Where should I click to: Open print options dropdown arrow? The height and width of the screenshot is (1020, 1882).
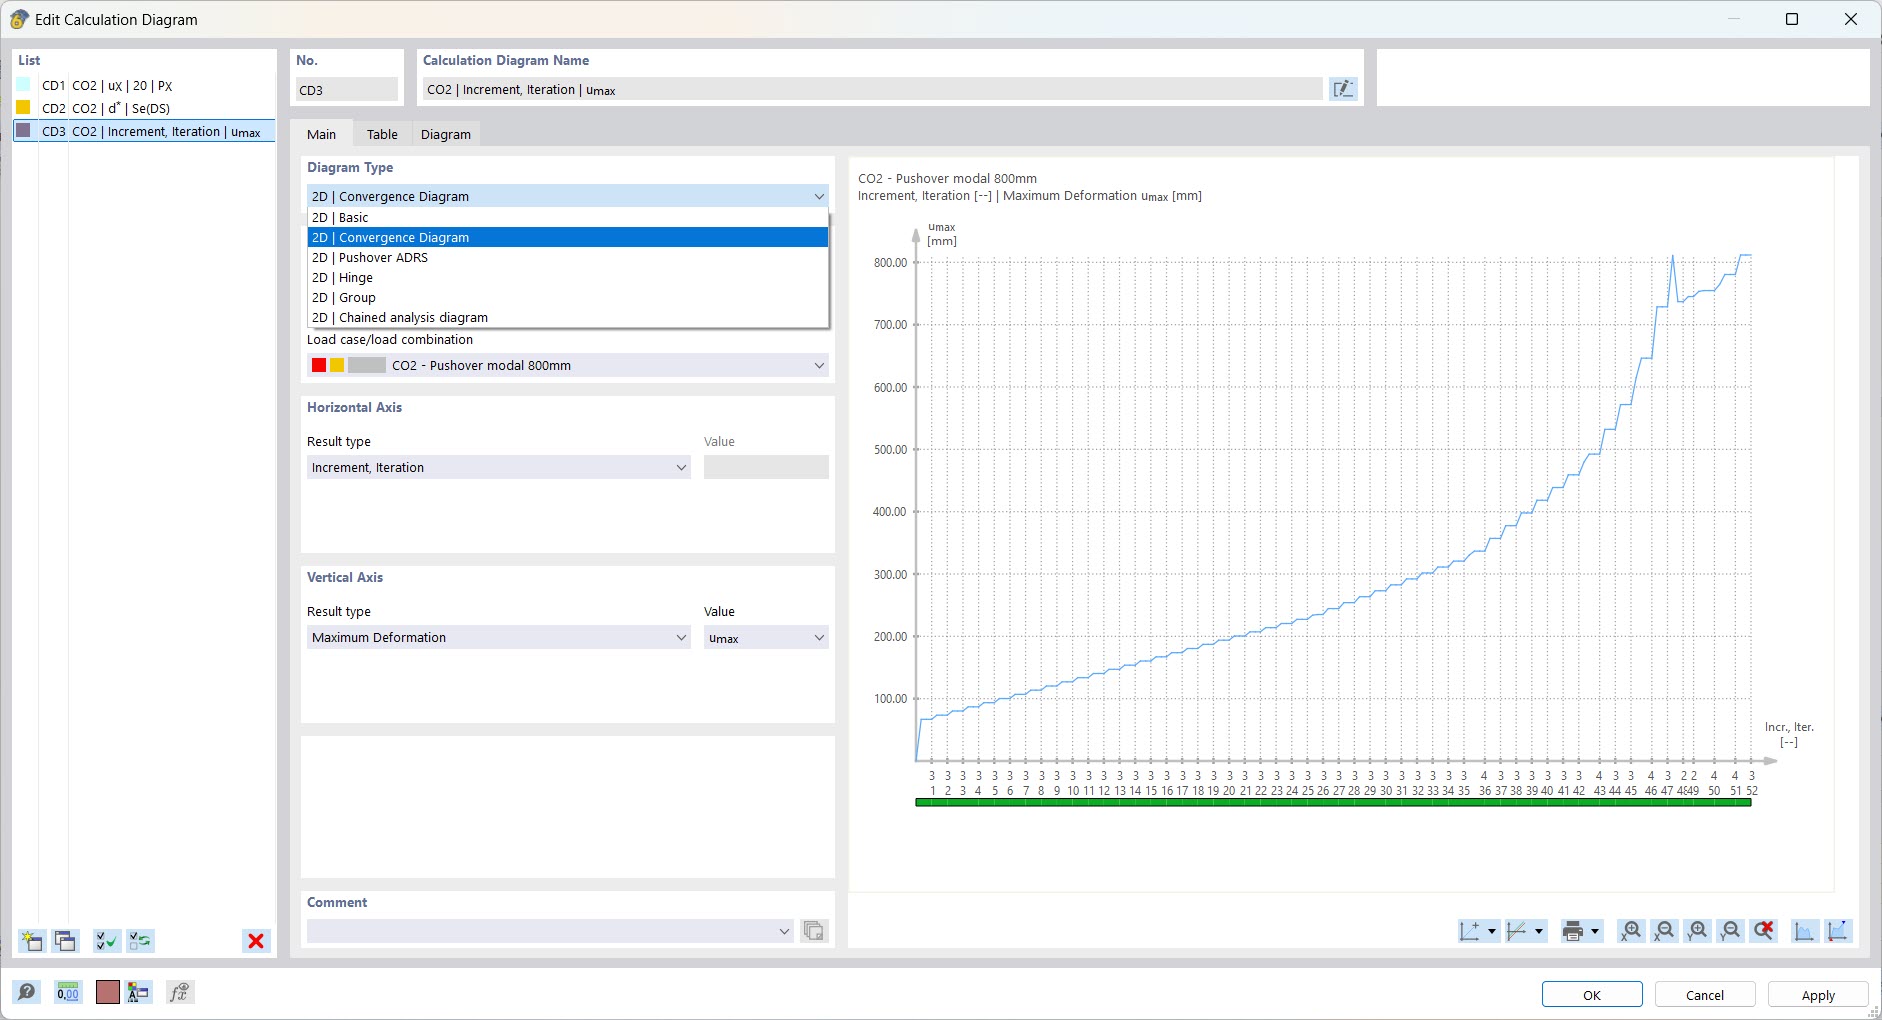pos(1595,931)
